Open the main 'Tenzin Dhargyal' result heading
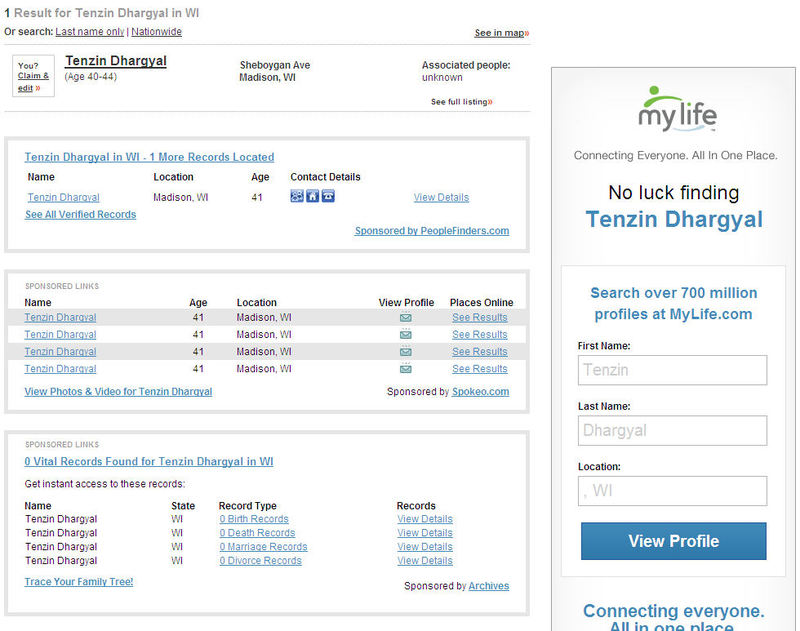 (116, 61)
